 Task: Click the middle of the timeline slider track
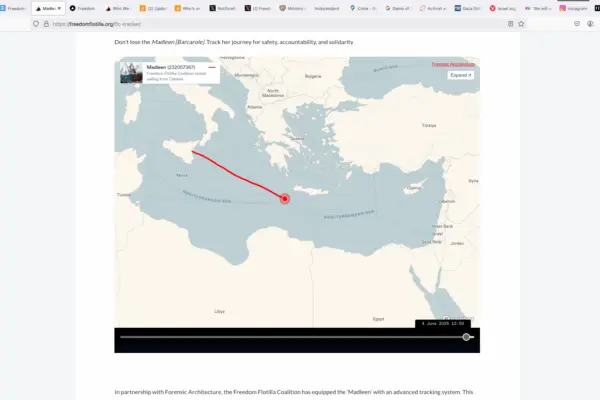(297, 337)
